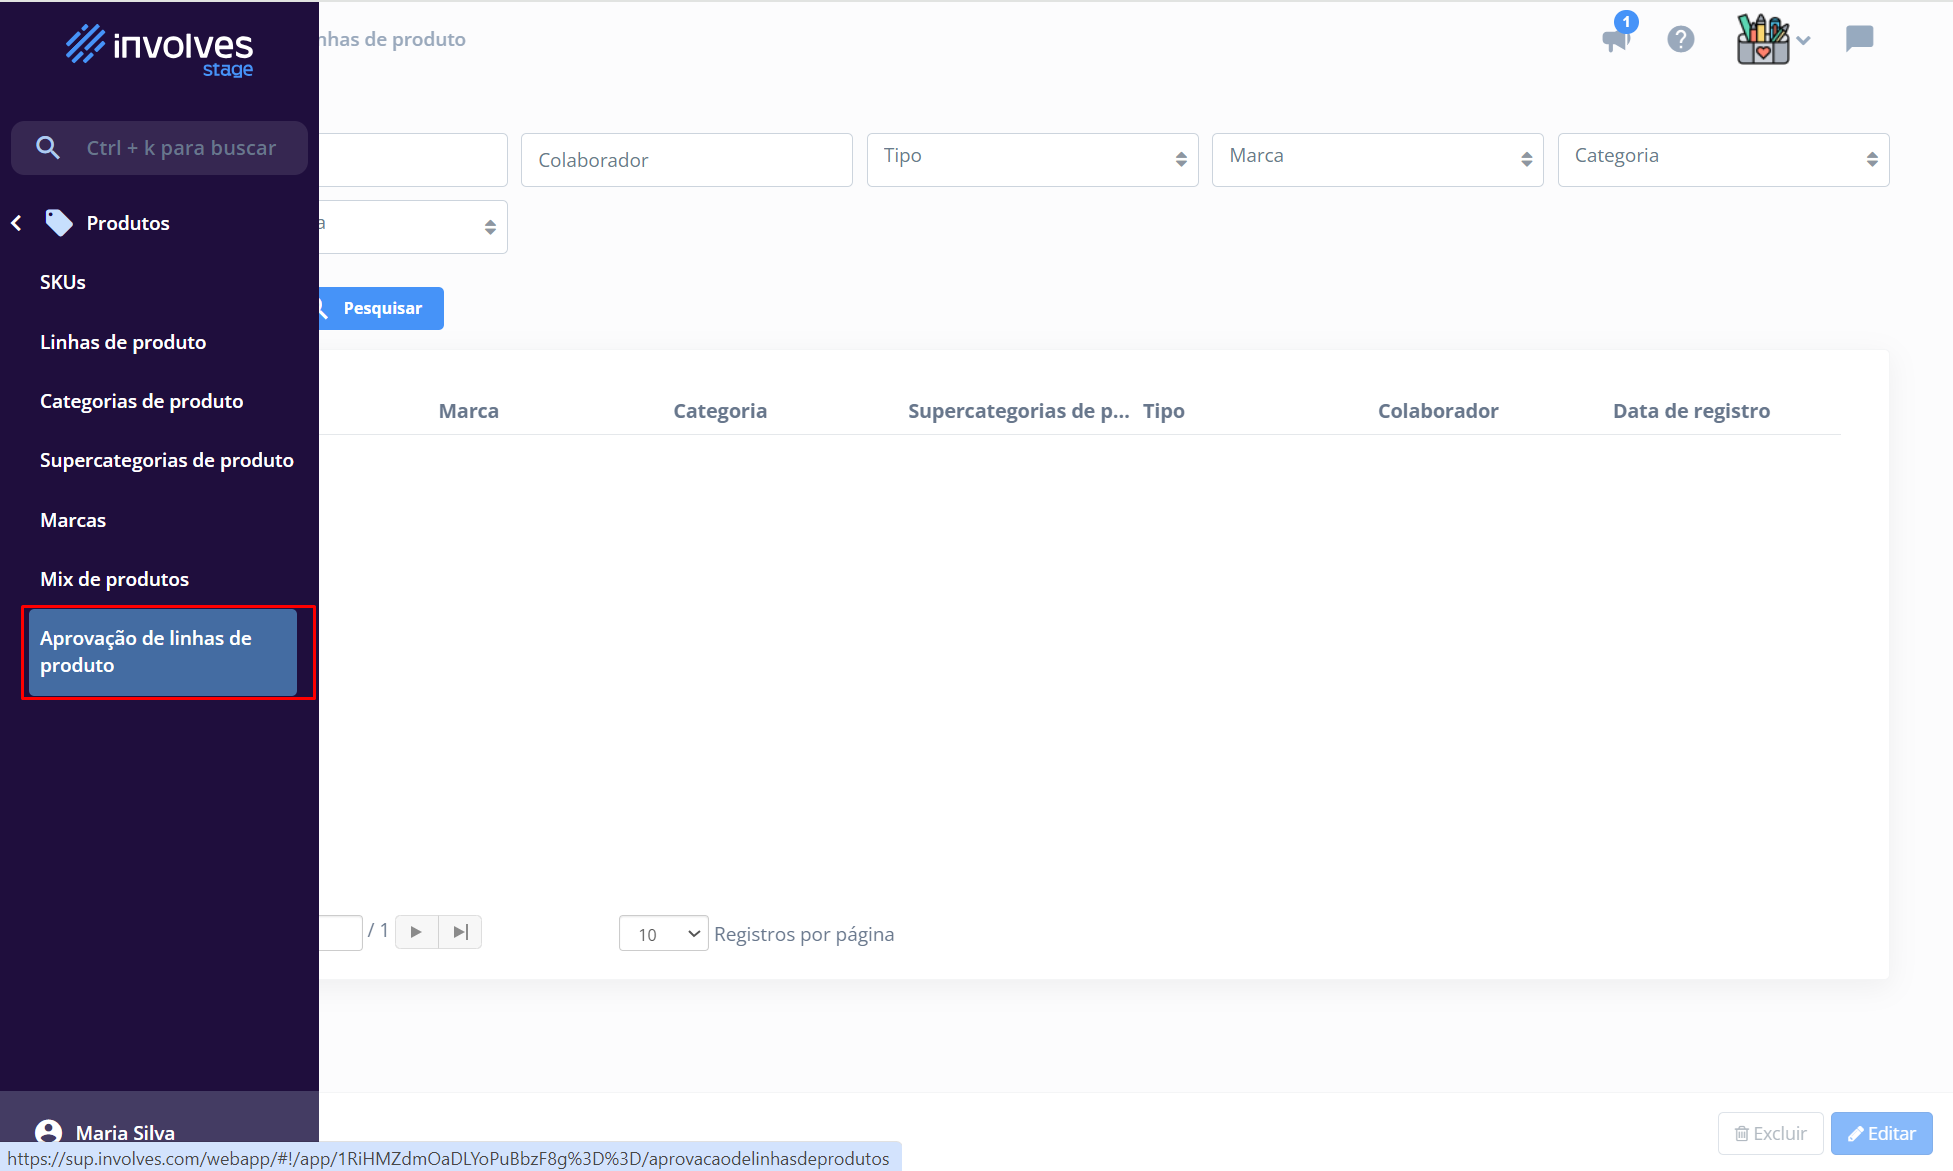
Task: Jump to last page arrow
Action: tap(460, 932)
